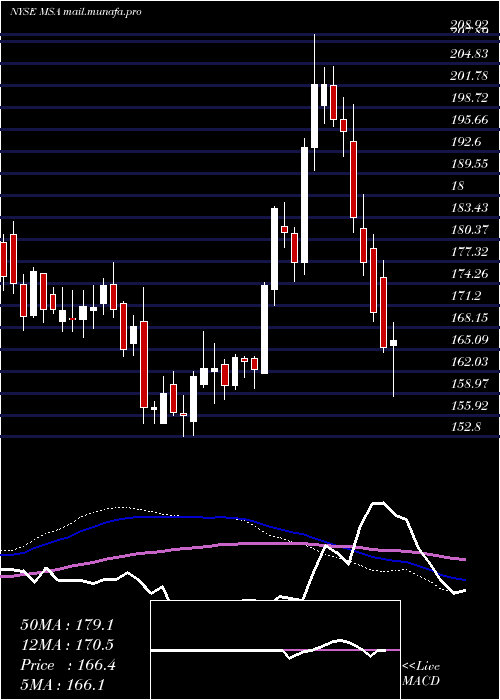Click the 183.43 price level label
This screenshot has height=700, width=500.
pos(469,207)
